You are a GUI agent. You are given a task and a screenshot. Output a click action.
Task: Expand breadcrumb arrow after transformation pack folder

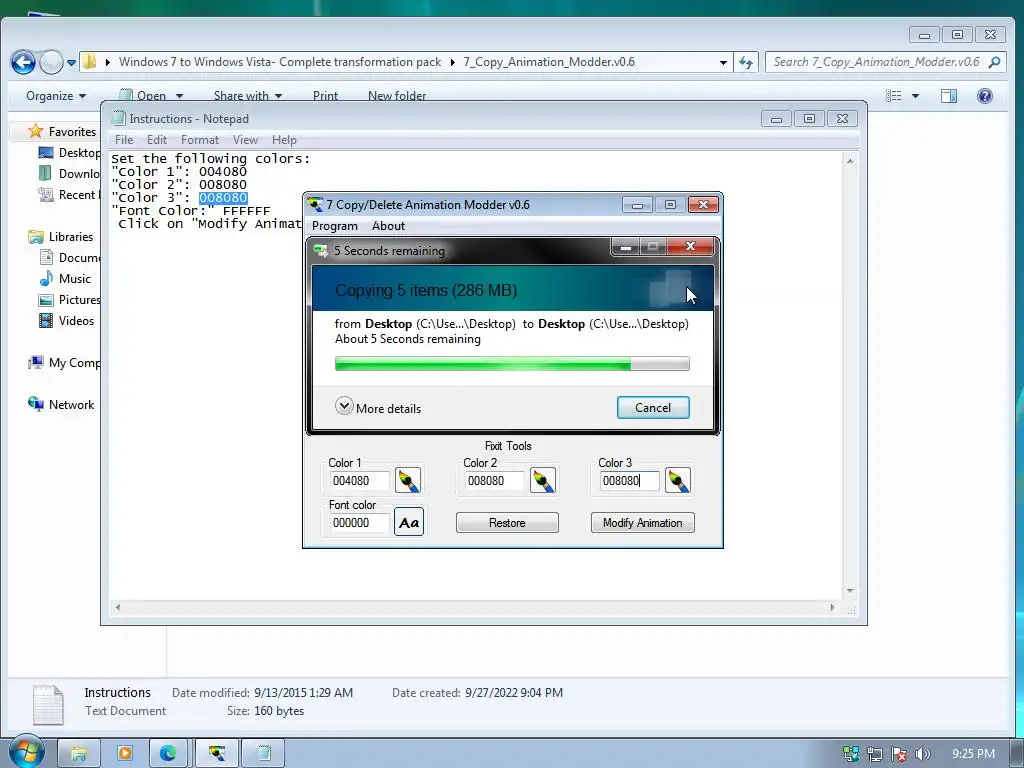(452, 62)
